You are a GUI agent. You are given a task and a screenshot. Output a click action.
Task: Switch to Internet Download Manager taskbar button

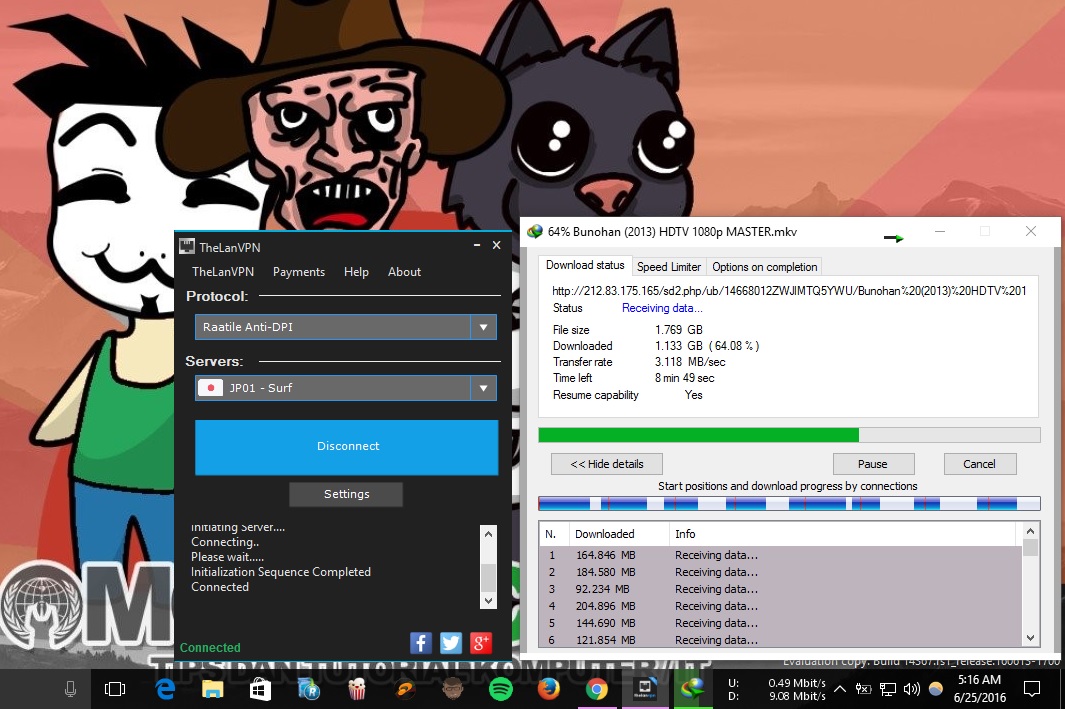pos(693,689)
